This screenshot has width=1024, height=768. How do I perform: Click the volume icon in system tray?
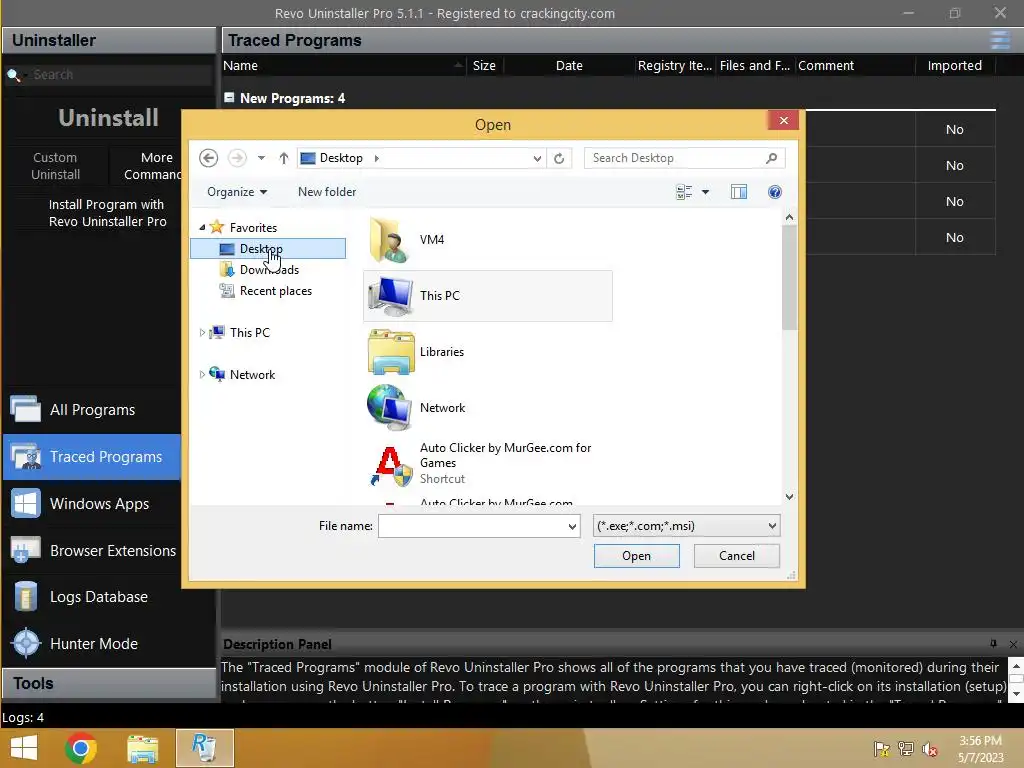[929, 749]
